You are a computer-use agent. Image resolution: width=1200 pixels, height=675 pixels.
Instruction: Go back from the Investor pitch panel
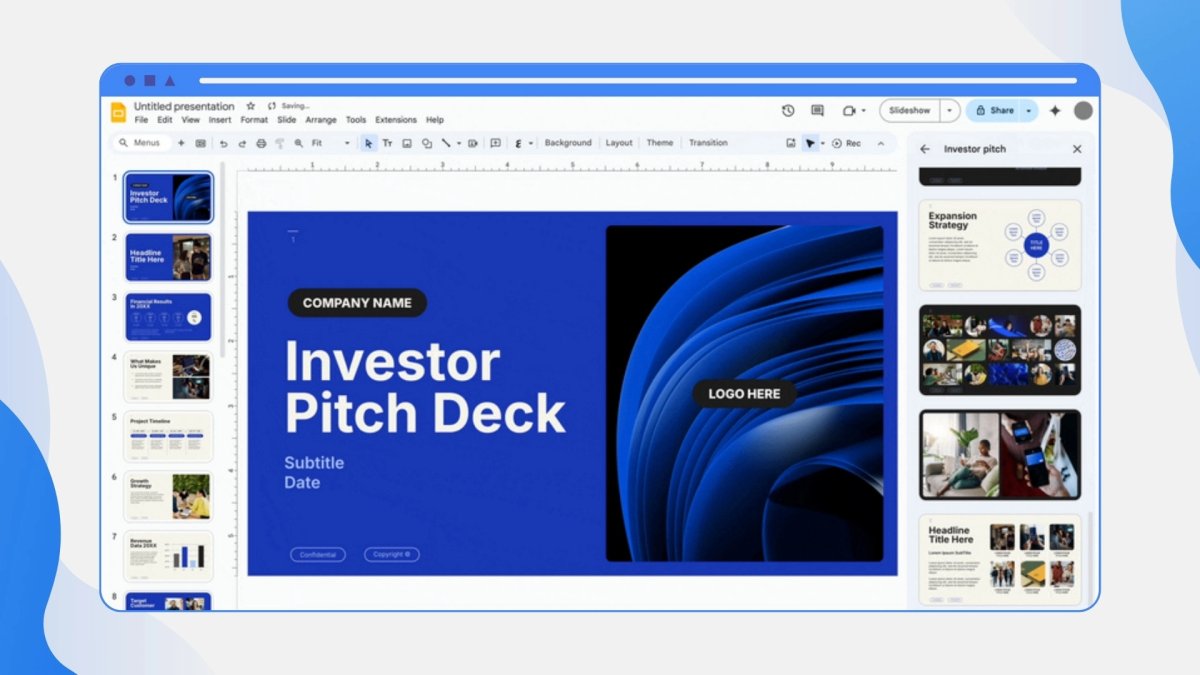tap(925, 149)
